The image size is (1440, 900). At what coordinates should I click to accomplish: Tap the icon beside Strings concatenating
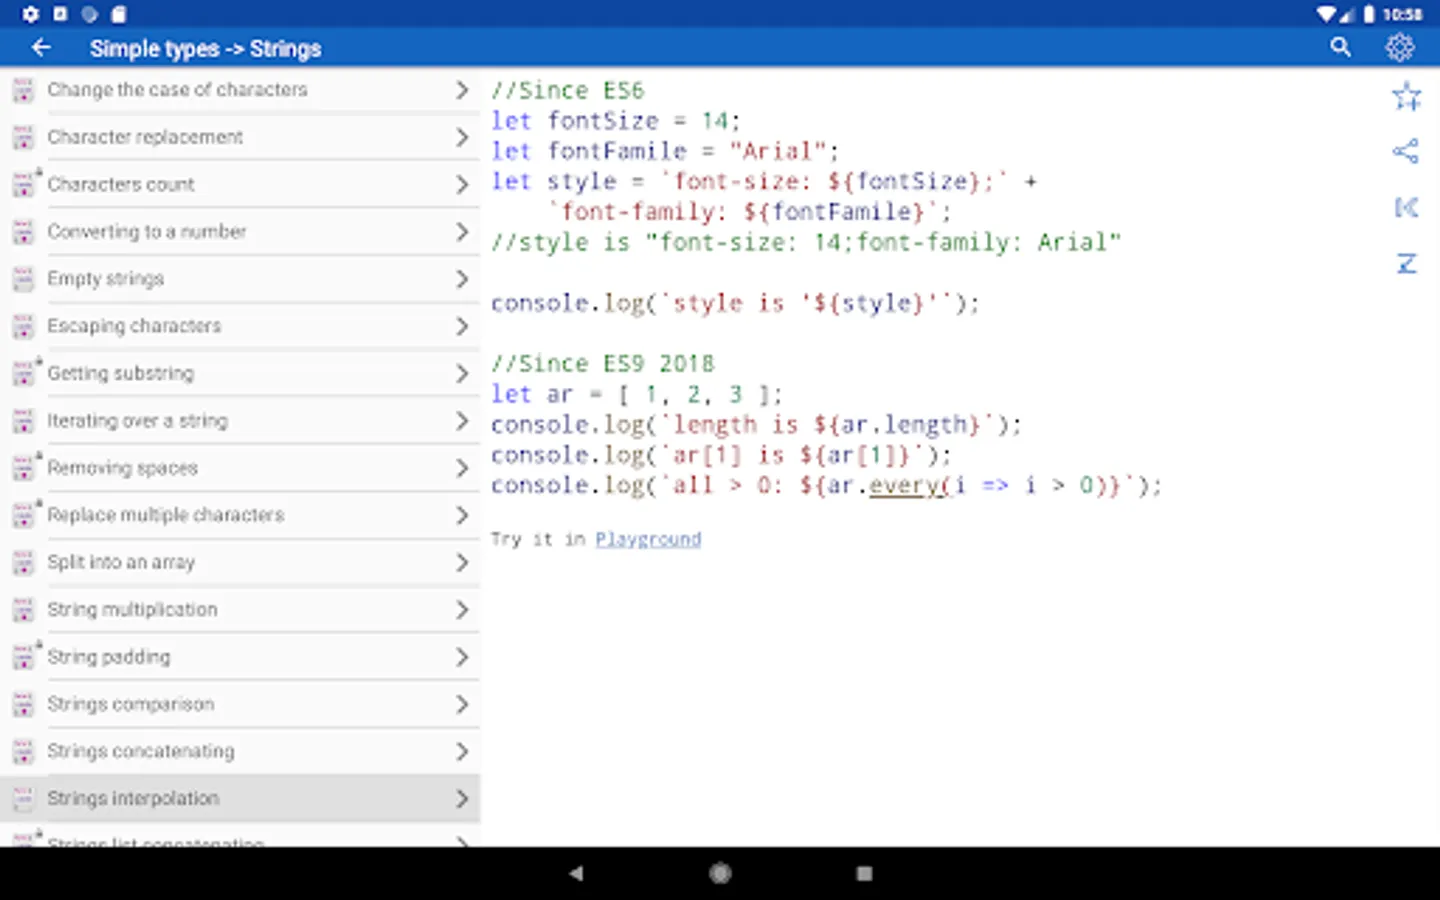click(x=23, y=751)
